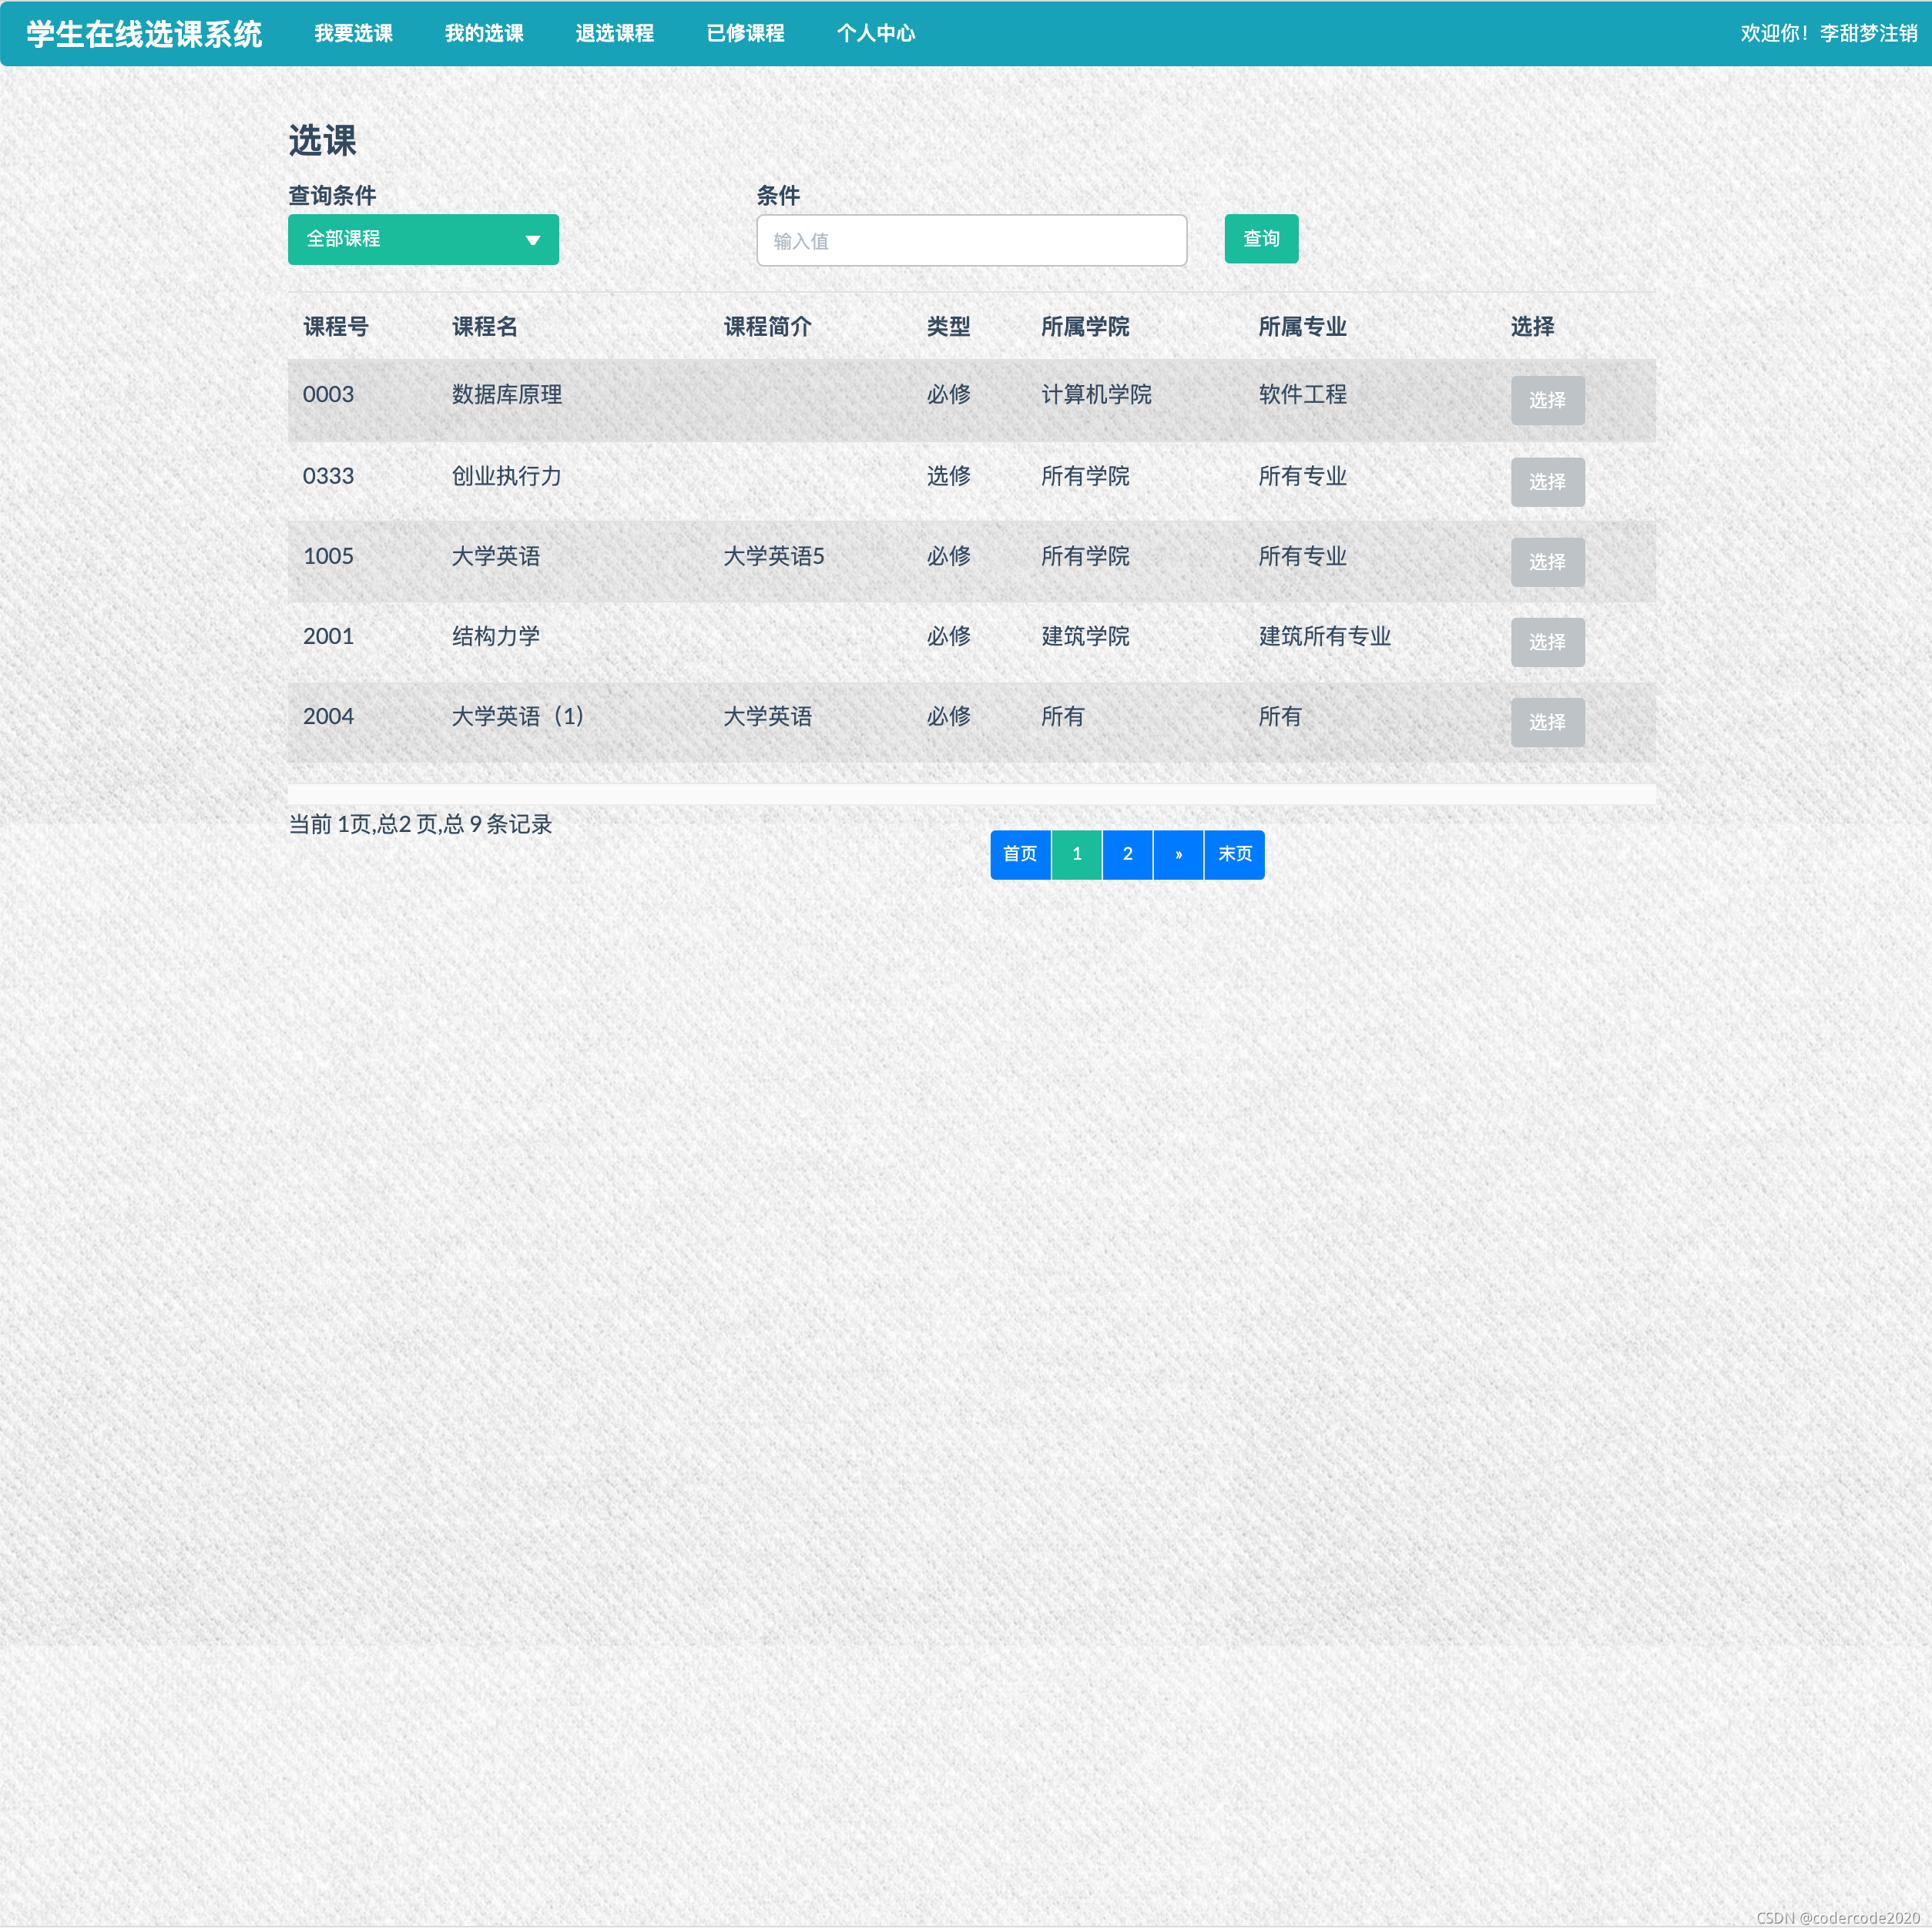1932x1932 pixels.
Task: Click the 课程简介 column header
Action: point(767,326)
